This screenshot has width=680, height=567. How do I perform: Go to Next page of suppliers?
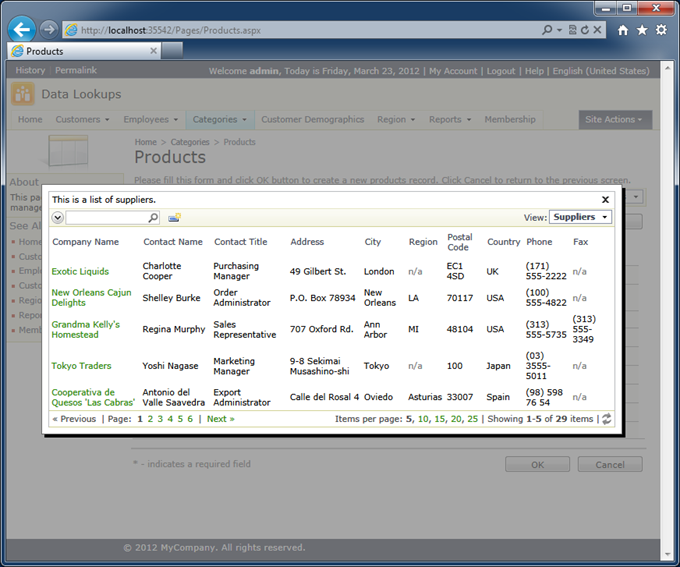pyautogui.click(x=220, y=419)
